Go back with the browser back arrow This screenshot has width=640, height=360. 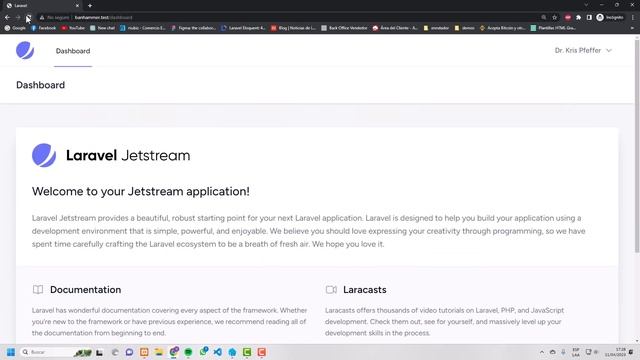point(7,18)
